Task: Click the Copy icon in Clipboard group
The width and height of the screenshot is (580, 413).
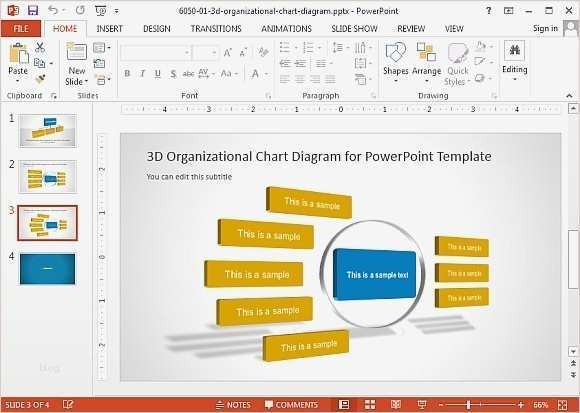Action: point(40,63)
